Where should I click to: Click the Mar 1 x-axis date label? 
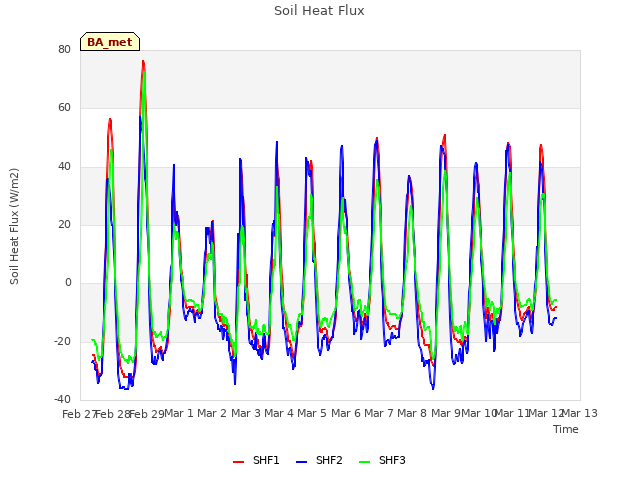pos(179,413)
